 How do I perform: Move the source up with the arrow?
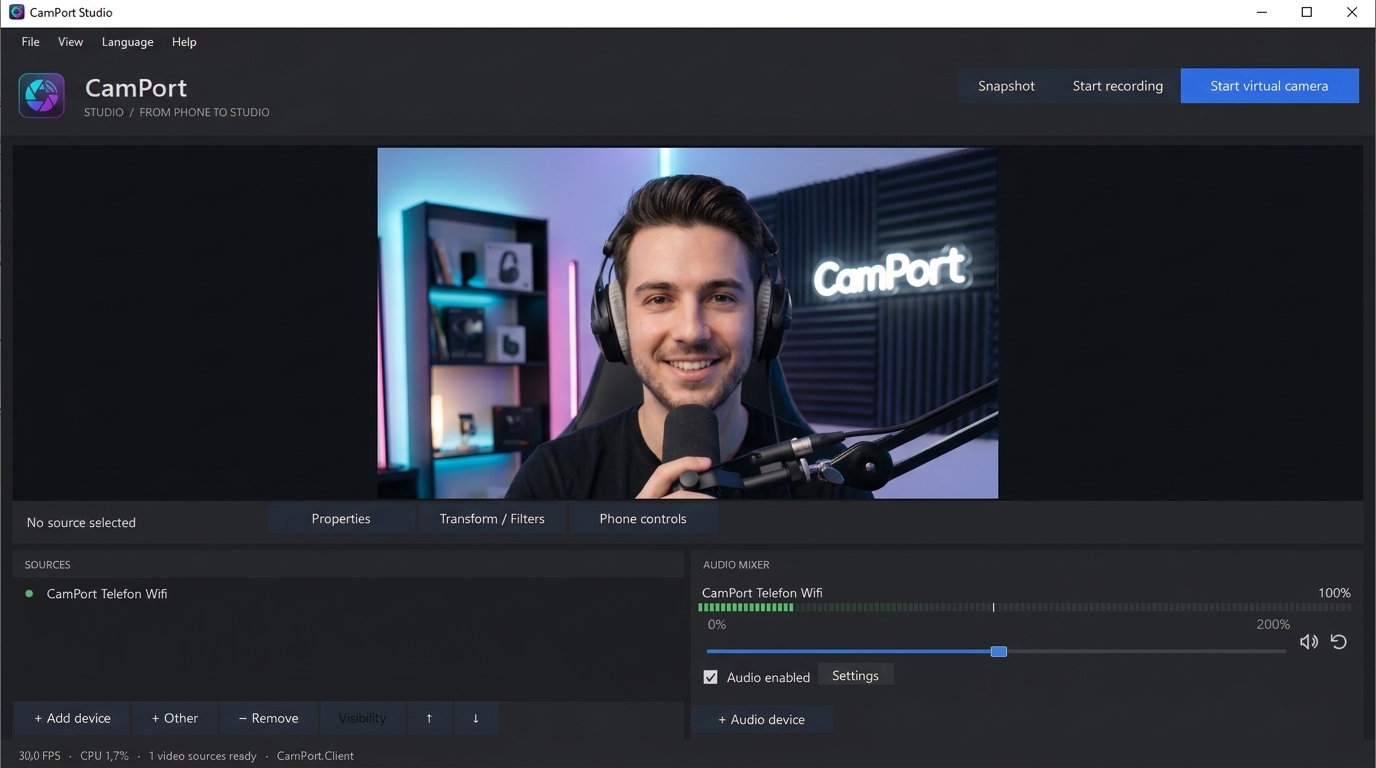pyautogui.click(x=429, y=718)
